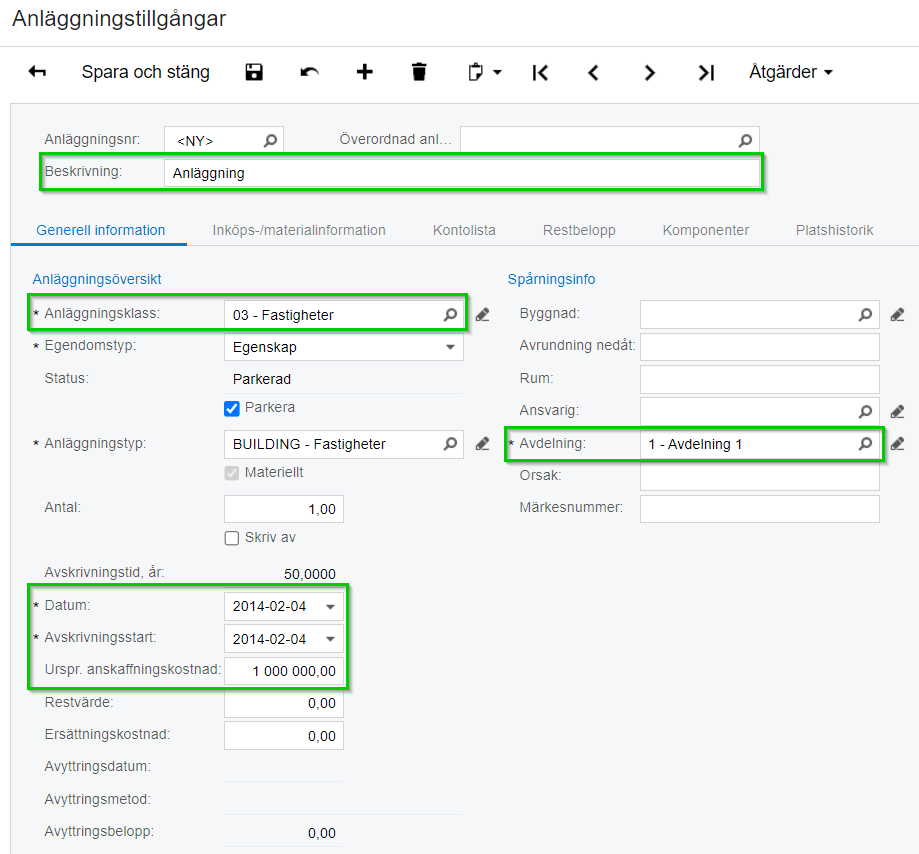Image resolution: width=919 pixels, height=854 pixels.
Task: Go to the previous record
Action: [593, 73]
